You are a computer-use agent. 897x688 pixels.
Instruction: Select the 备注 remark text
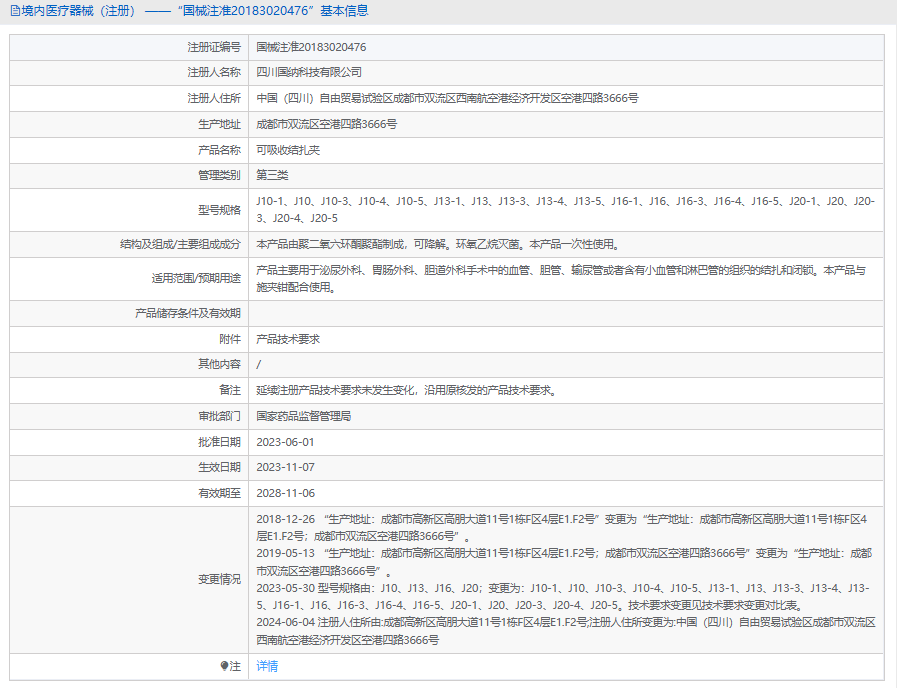pos(407,391)
